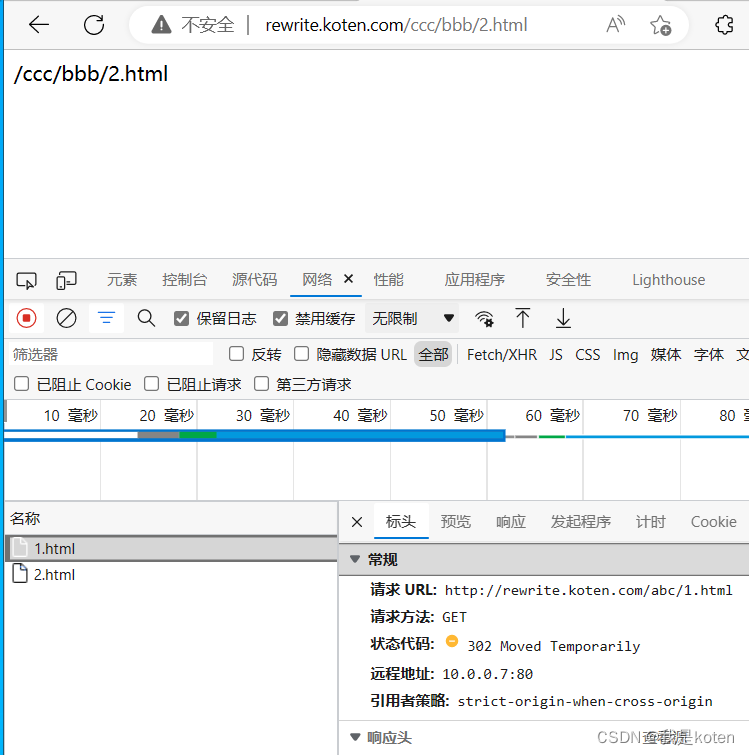The width and height of the screenshot is (749, 755).
Task: Activate the inspect element picker icon
Action: 26,280
